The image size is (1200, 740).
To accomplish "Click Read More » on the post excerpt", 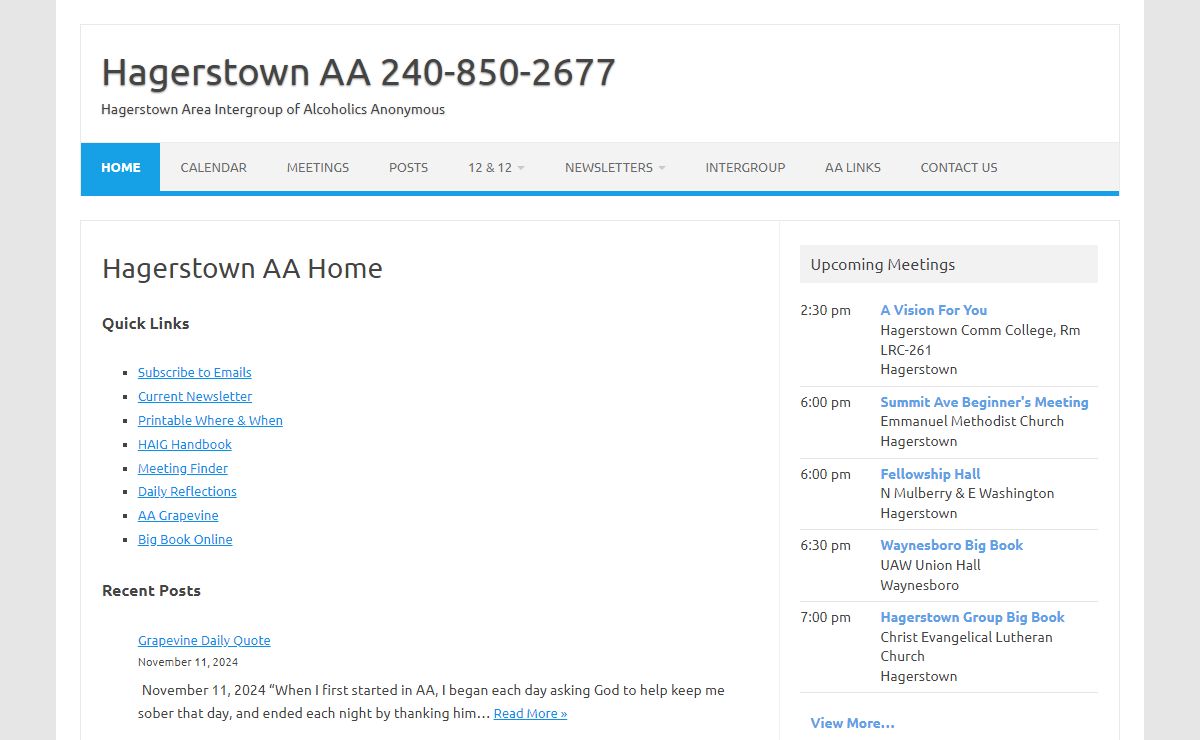I will tap(530, 713).
